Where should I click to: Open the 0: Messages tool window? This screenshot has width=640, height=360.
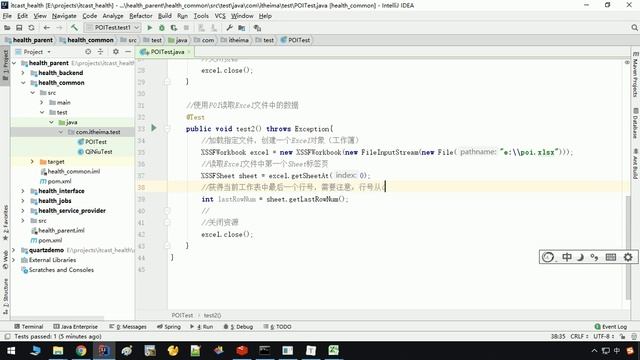[x=128, y=327]
